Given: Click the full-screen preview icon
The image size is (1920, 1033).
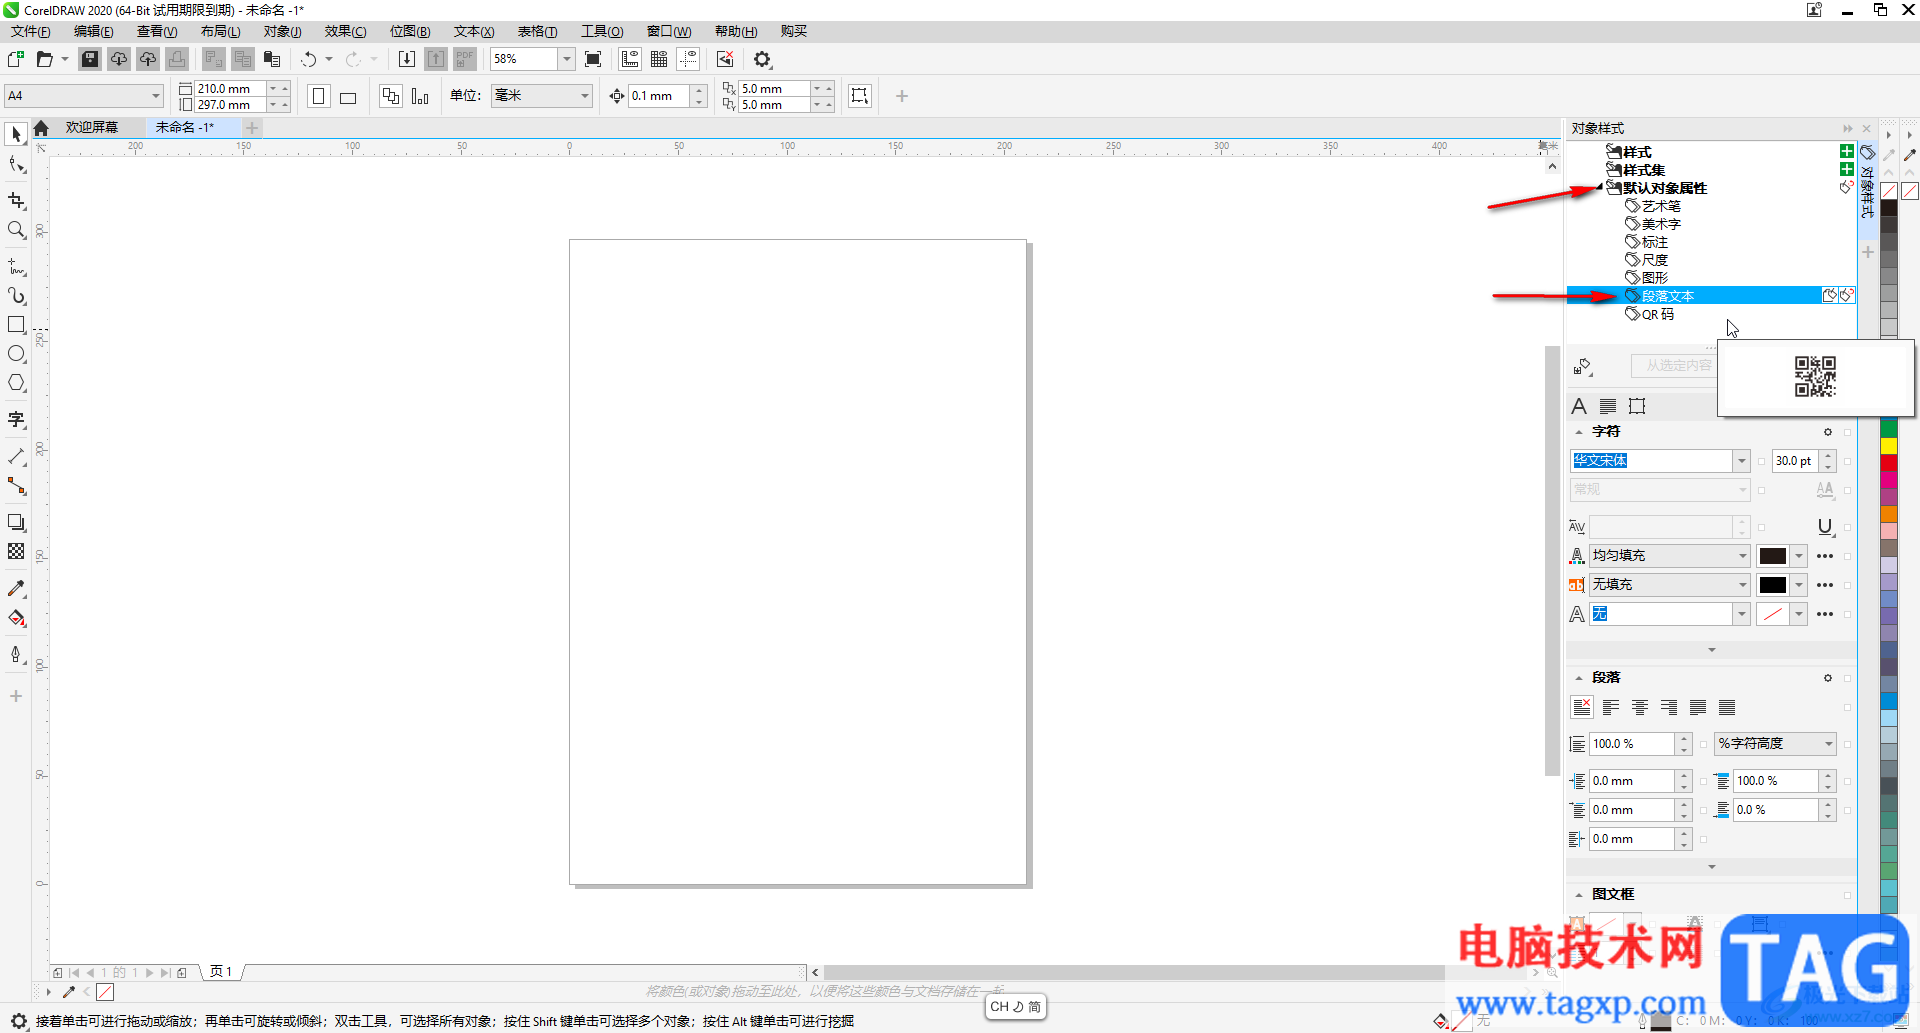Looking at the screenshot, I should [x=593, y=60].
